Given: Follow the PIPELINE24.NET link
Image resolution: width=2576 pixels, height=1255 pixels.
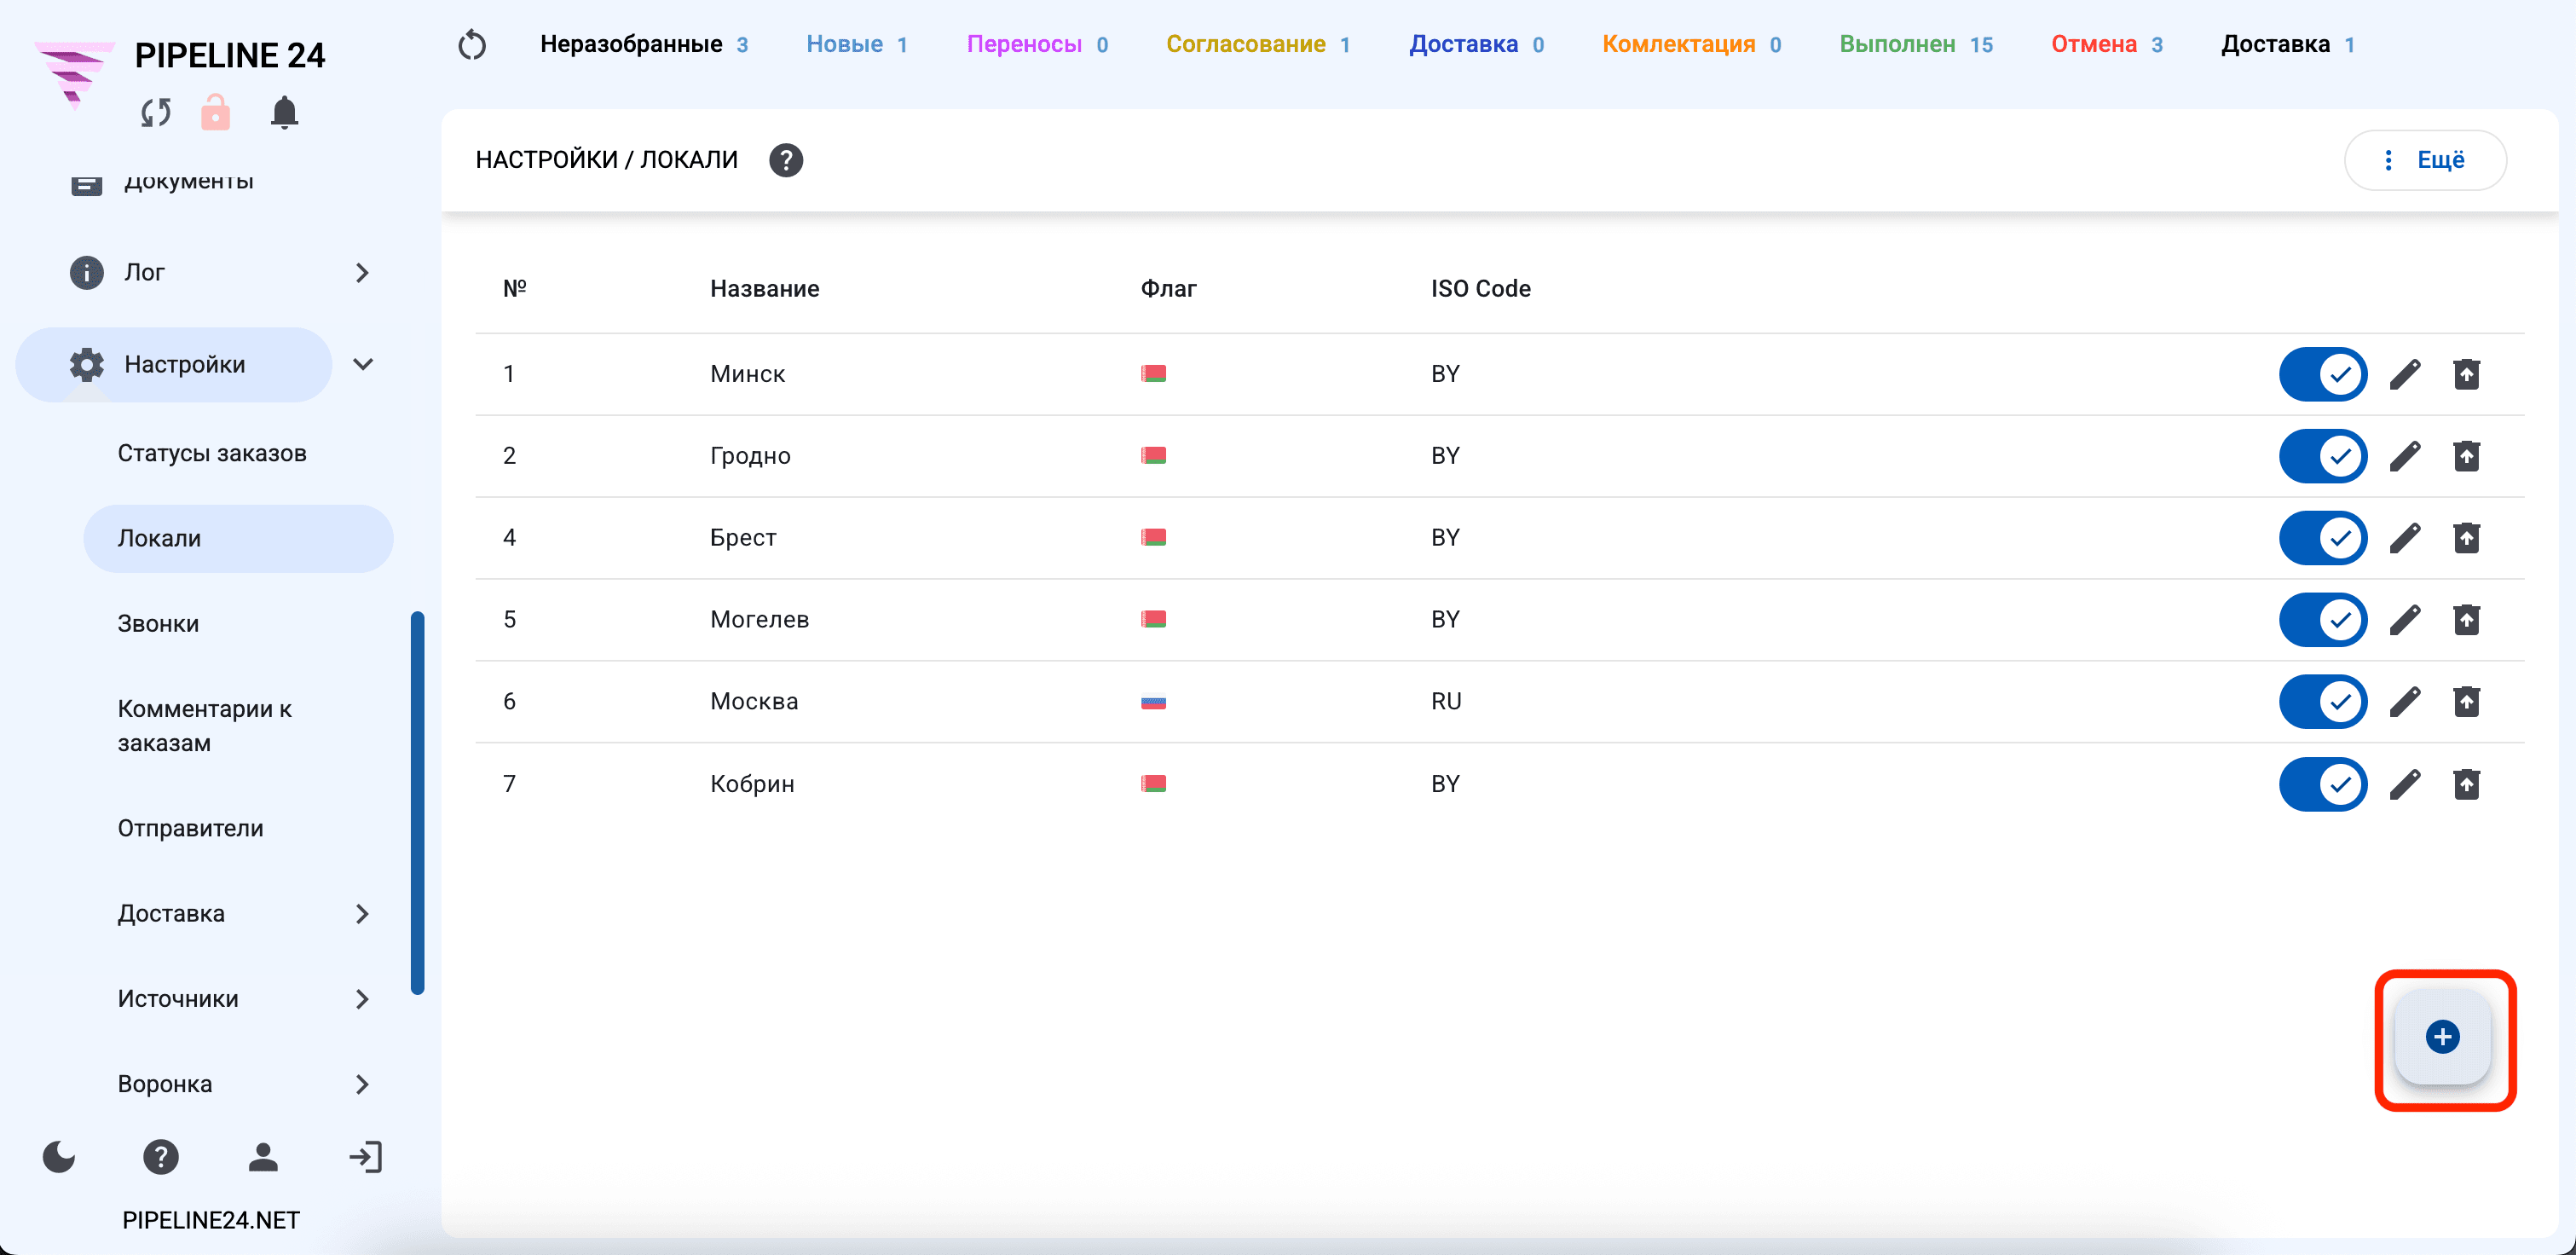Looking at the screenshot, I should pyautogui.click(x=210, y=1220).
